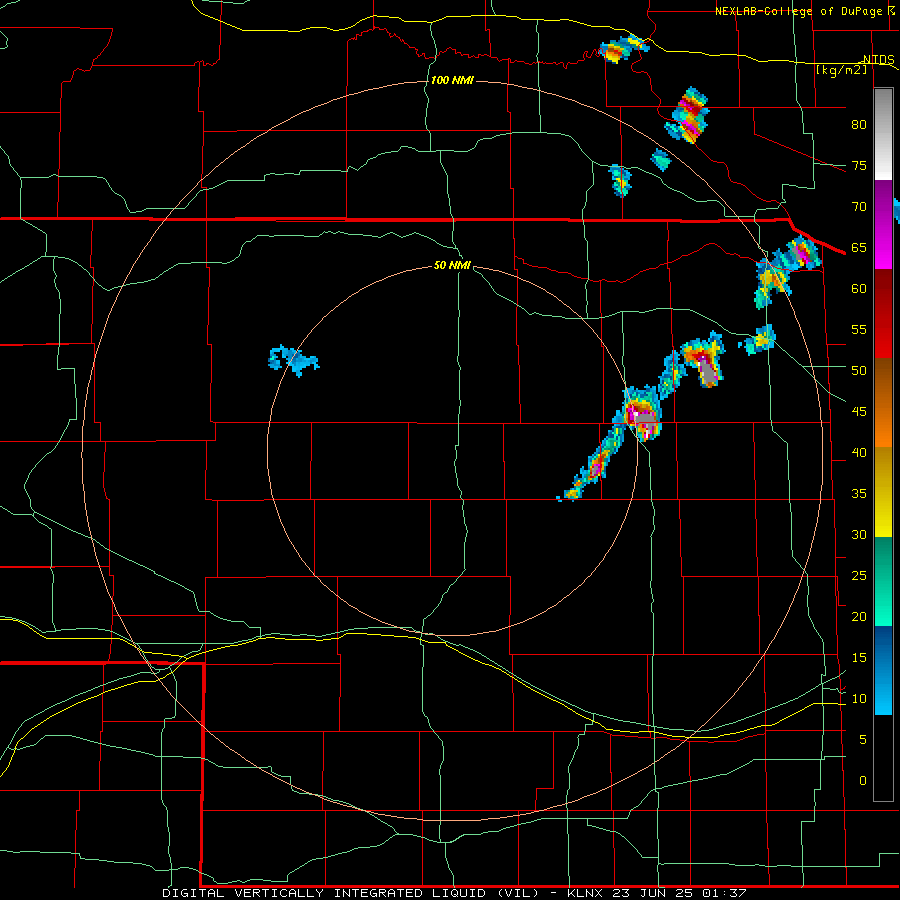Click the [kg/m2] units label

(841, 70)
